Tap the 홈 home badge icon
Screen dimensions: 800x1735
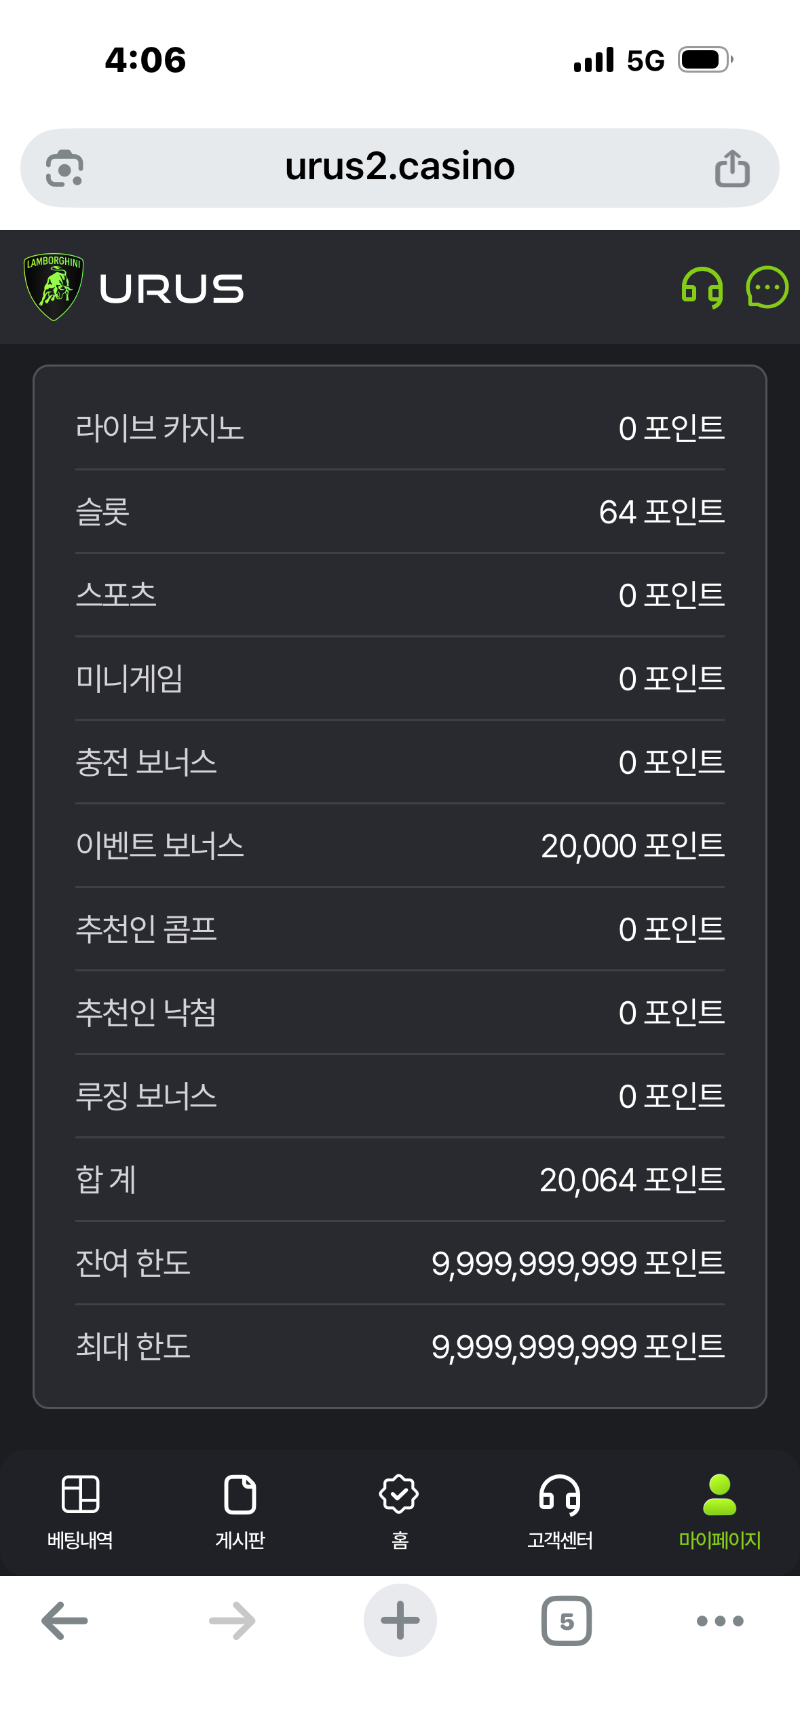point(399,1511)
